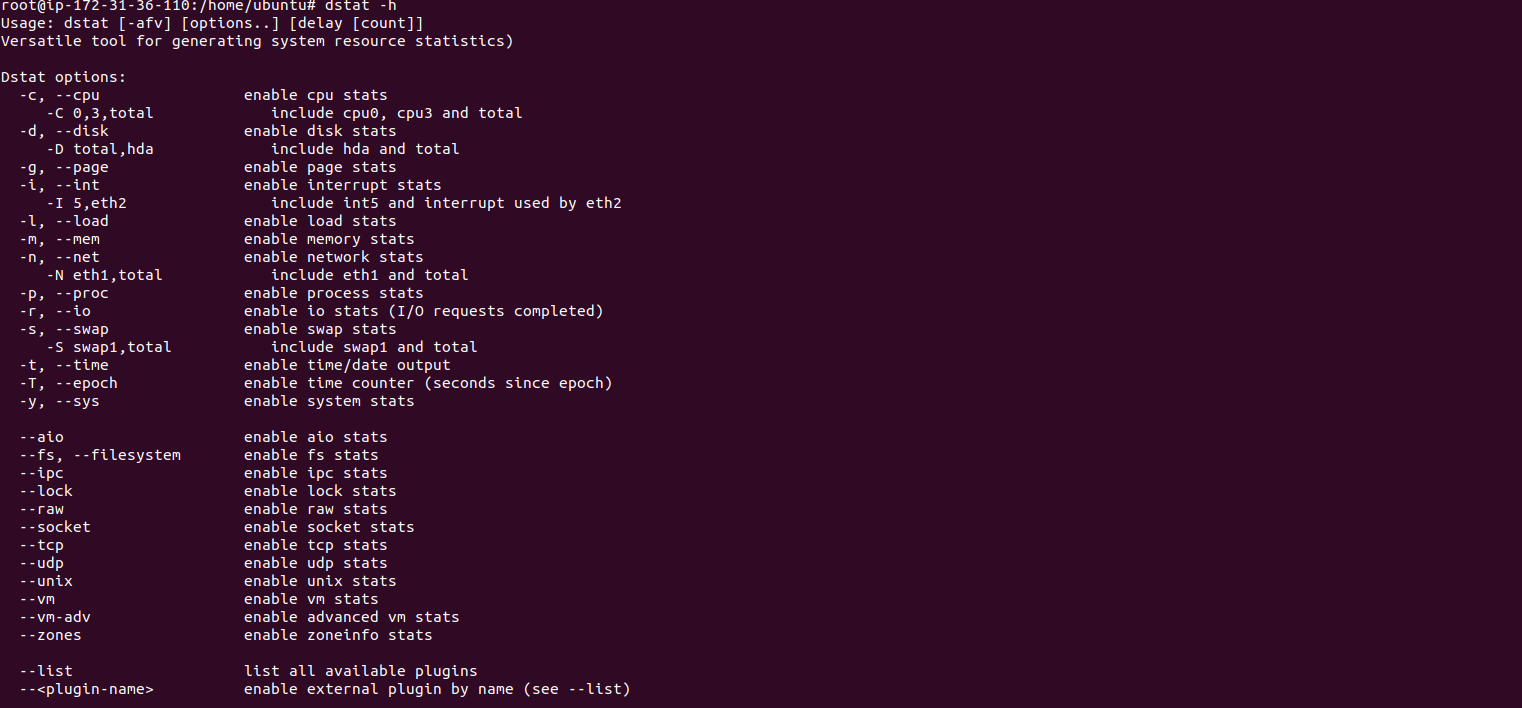Click the '-m, --mem' option

[60, 239]
